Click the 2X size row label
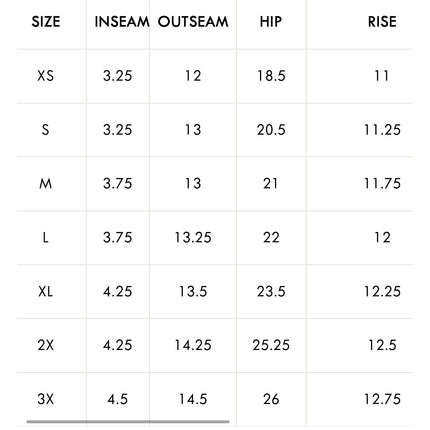Image resolution: width=430 pixels, height=430 pixels. (x=46, y=345)
